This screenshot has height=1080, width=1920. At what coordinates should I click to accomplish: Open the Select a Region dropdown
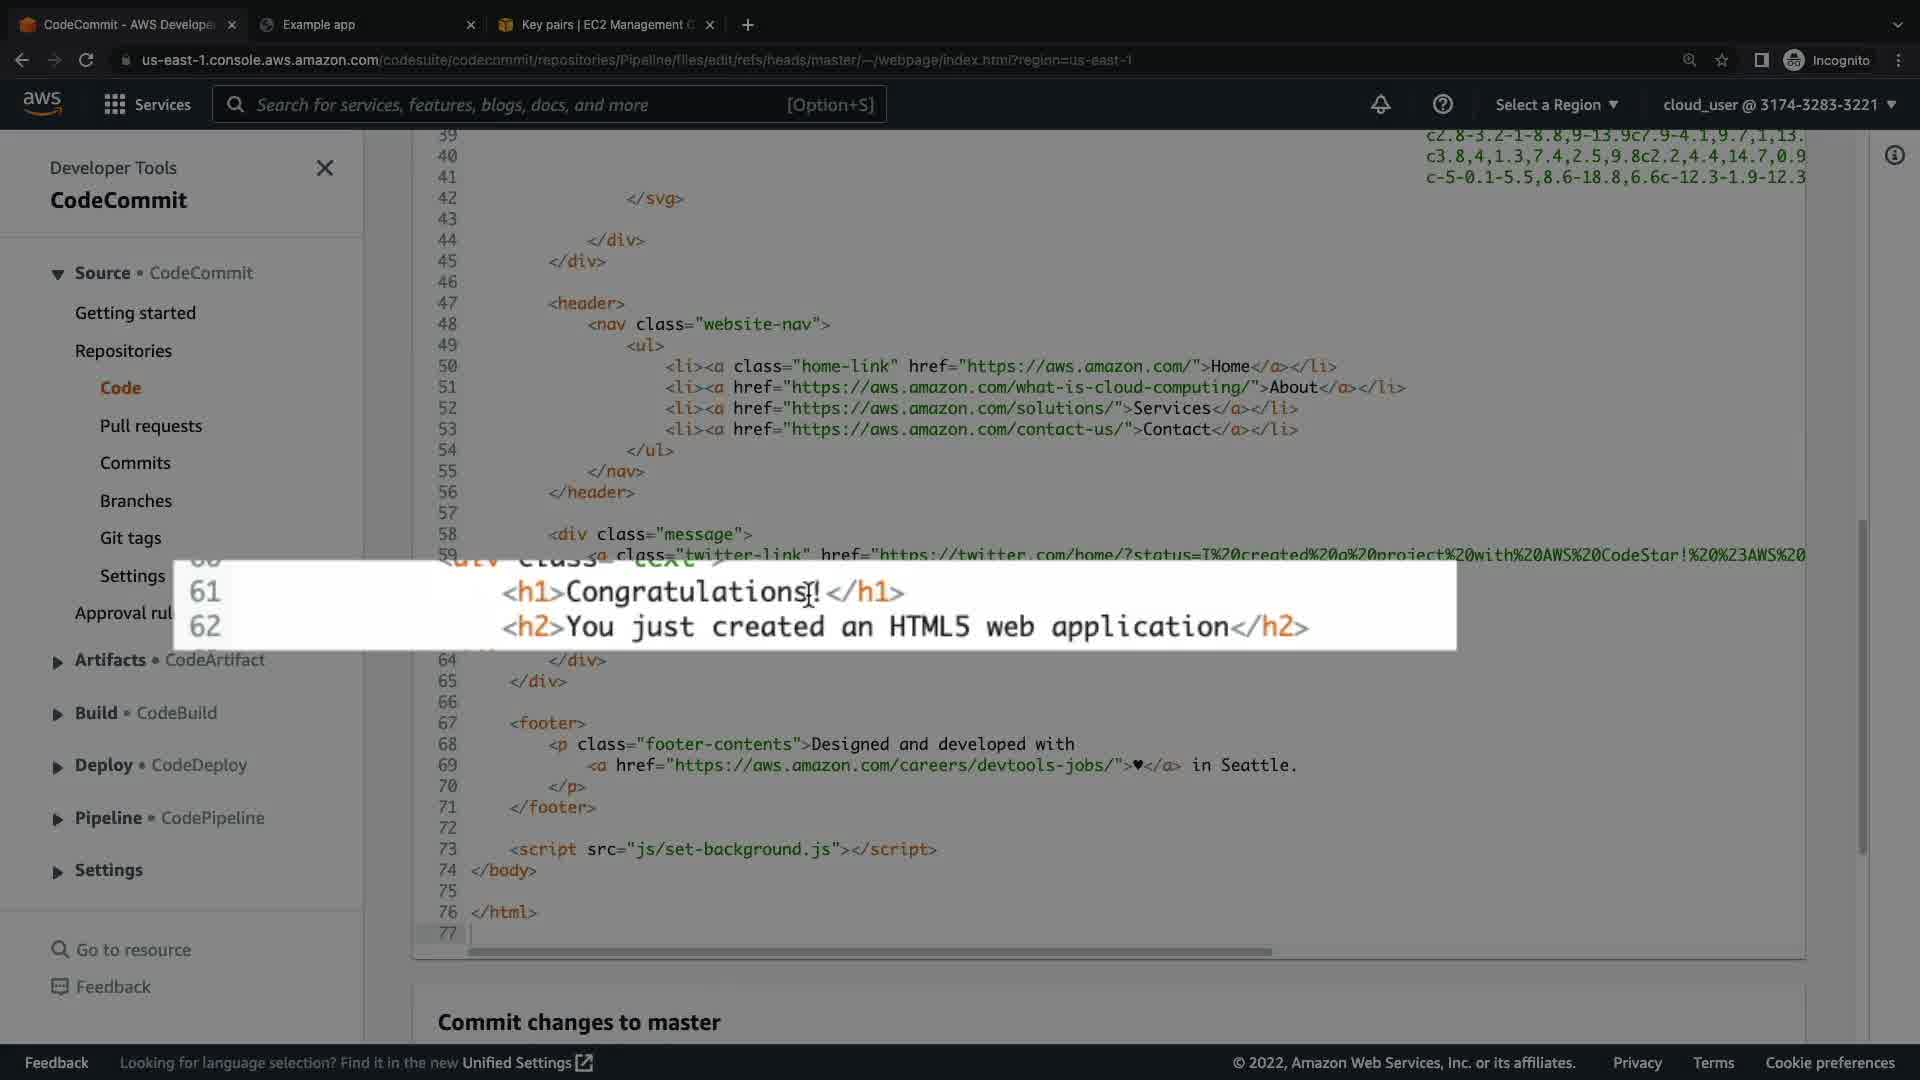tap(1556, 104)
